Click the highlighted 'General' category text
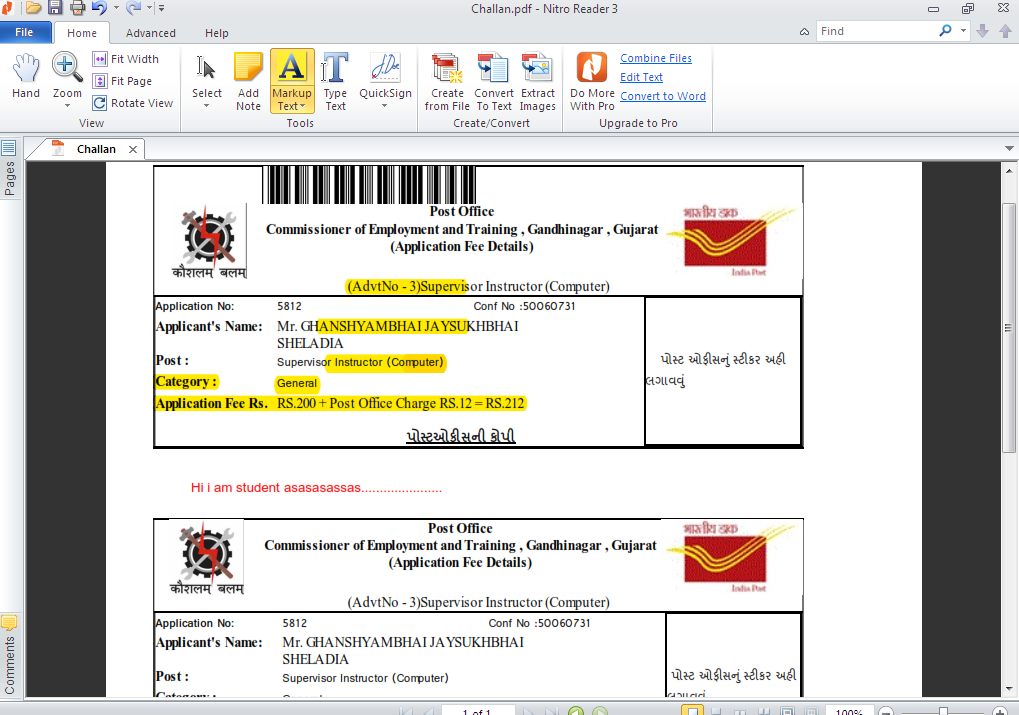The height and width of the screenshot is (715, 1019). (297, 384)
